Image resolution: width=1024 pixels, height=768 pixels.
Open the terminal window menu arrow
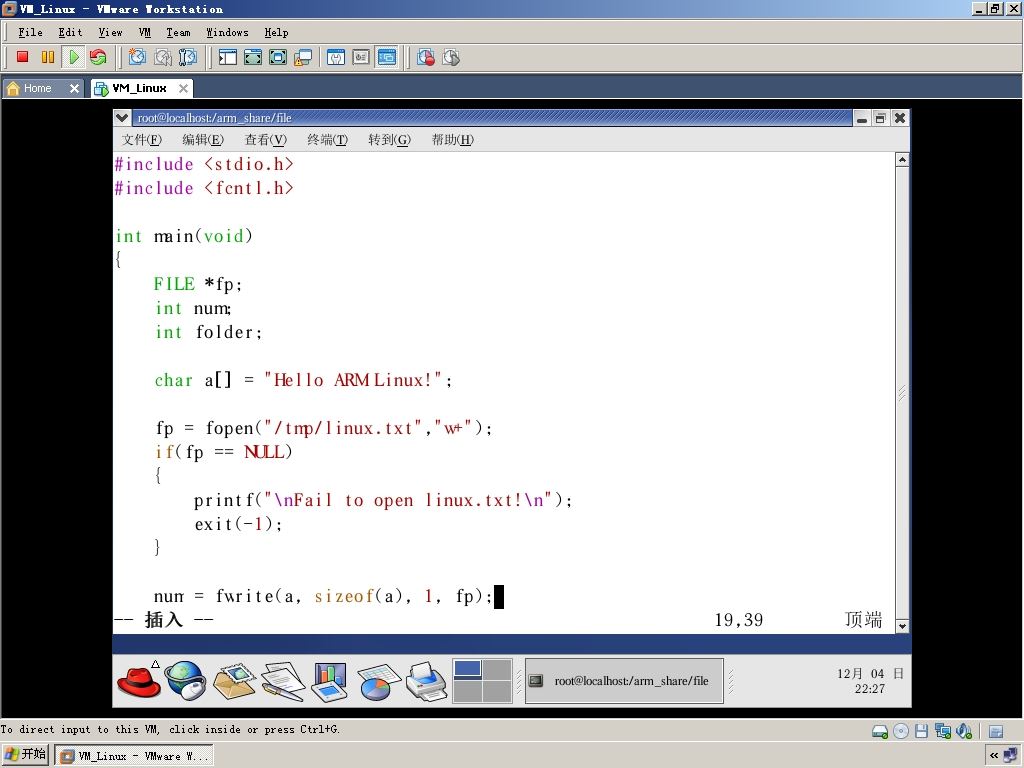(x=122, y=118)
